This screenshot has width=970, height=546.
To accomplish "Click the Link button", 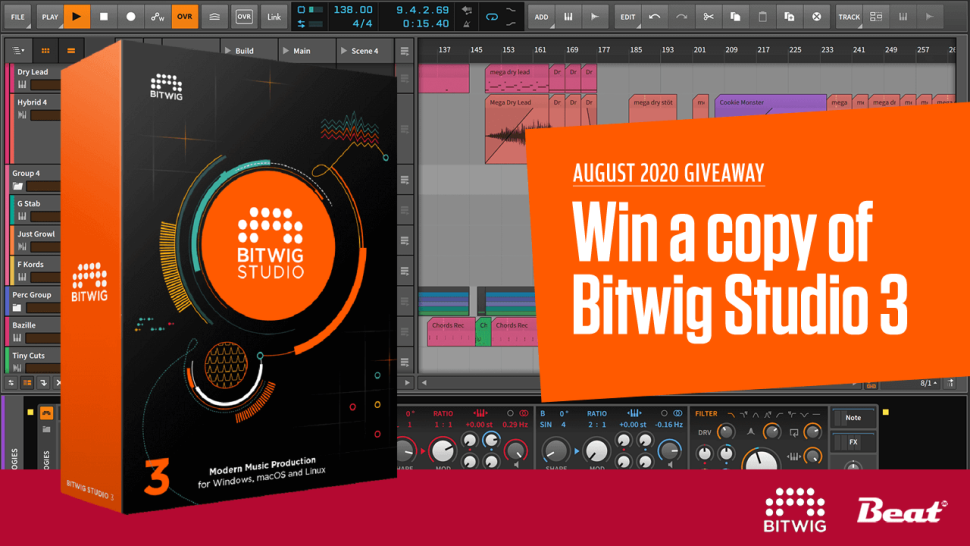I will point(274,17).
